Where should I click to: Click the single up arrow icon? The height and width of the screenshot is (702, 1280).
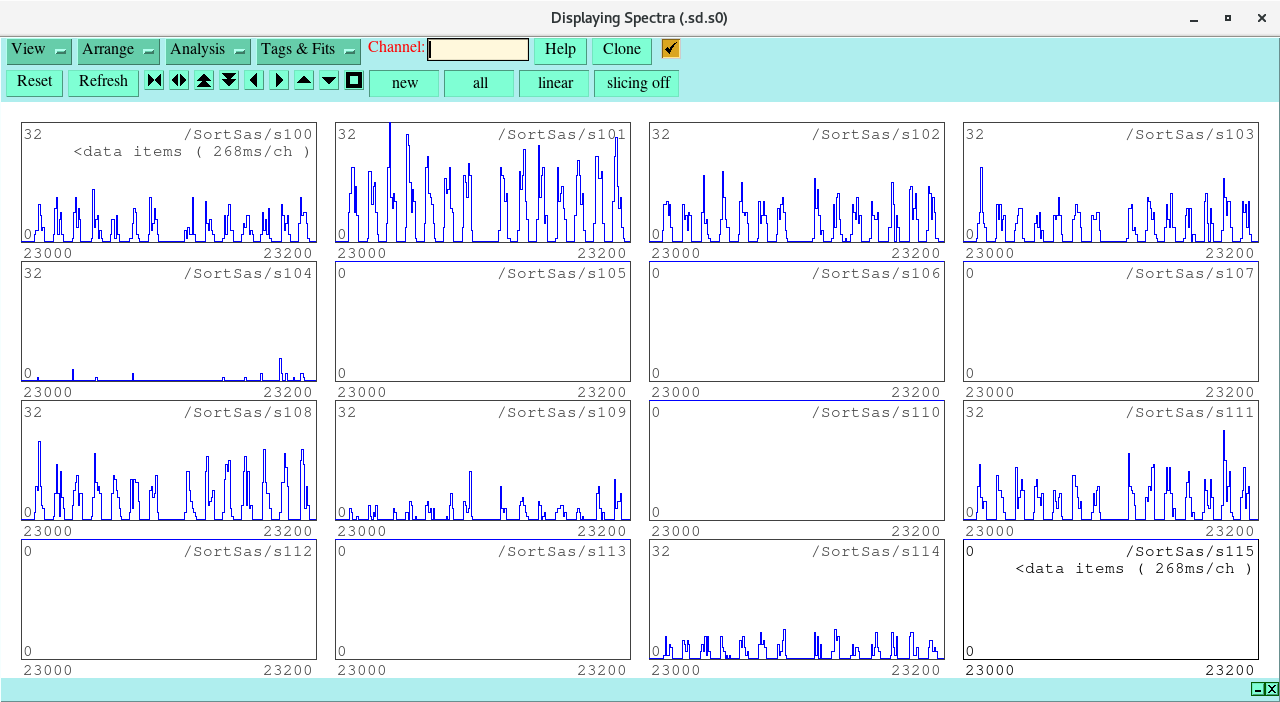click(304, 81)
